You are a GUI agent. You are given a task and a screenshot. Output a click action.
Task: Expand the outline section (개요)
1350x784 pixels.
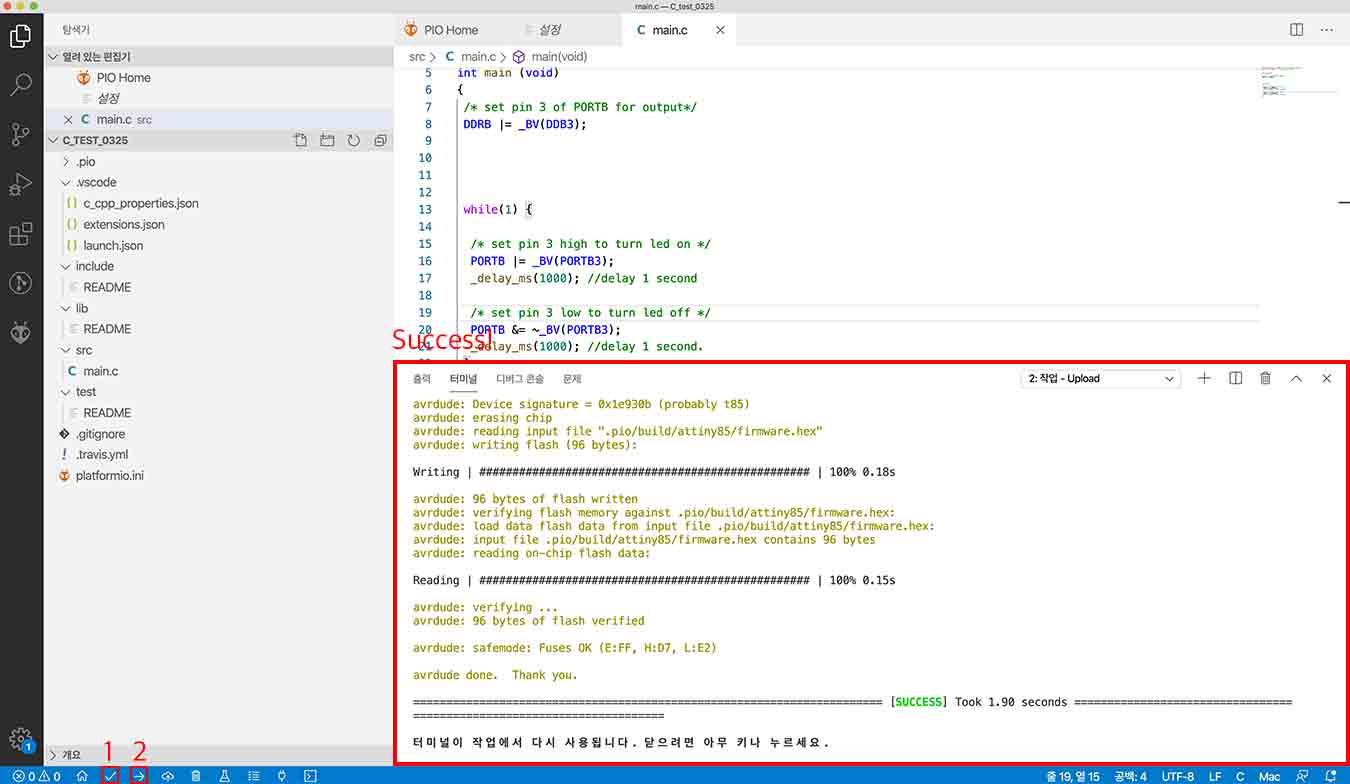click(72, 755)
